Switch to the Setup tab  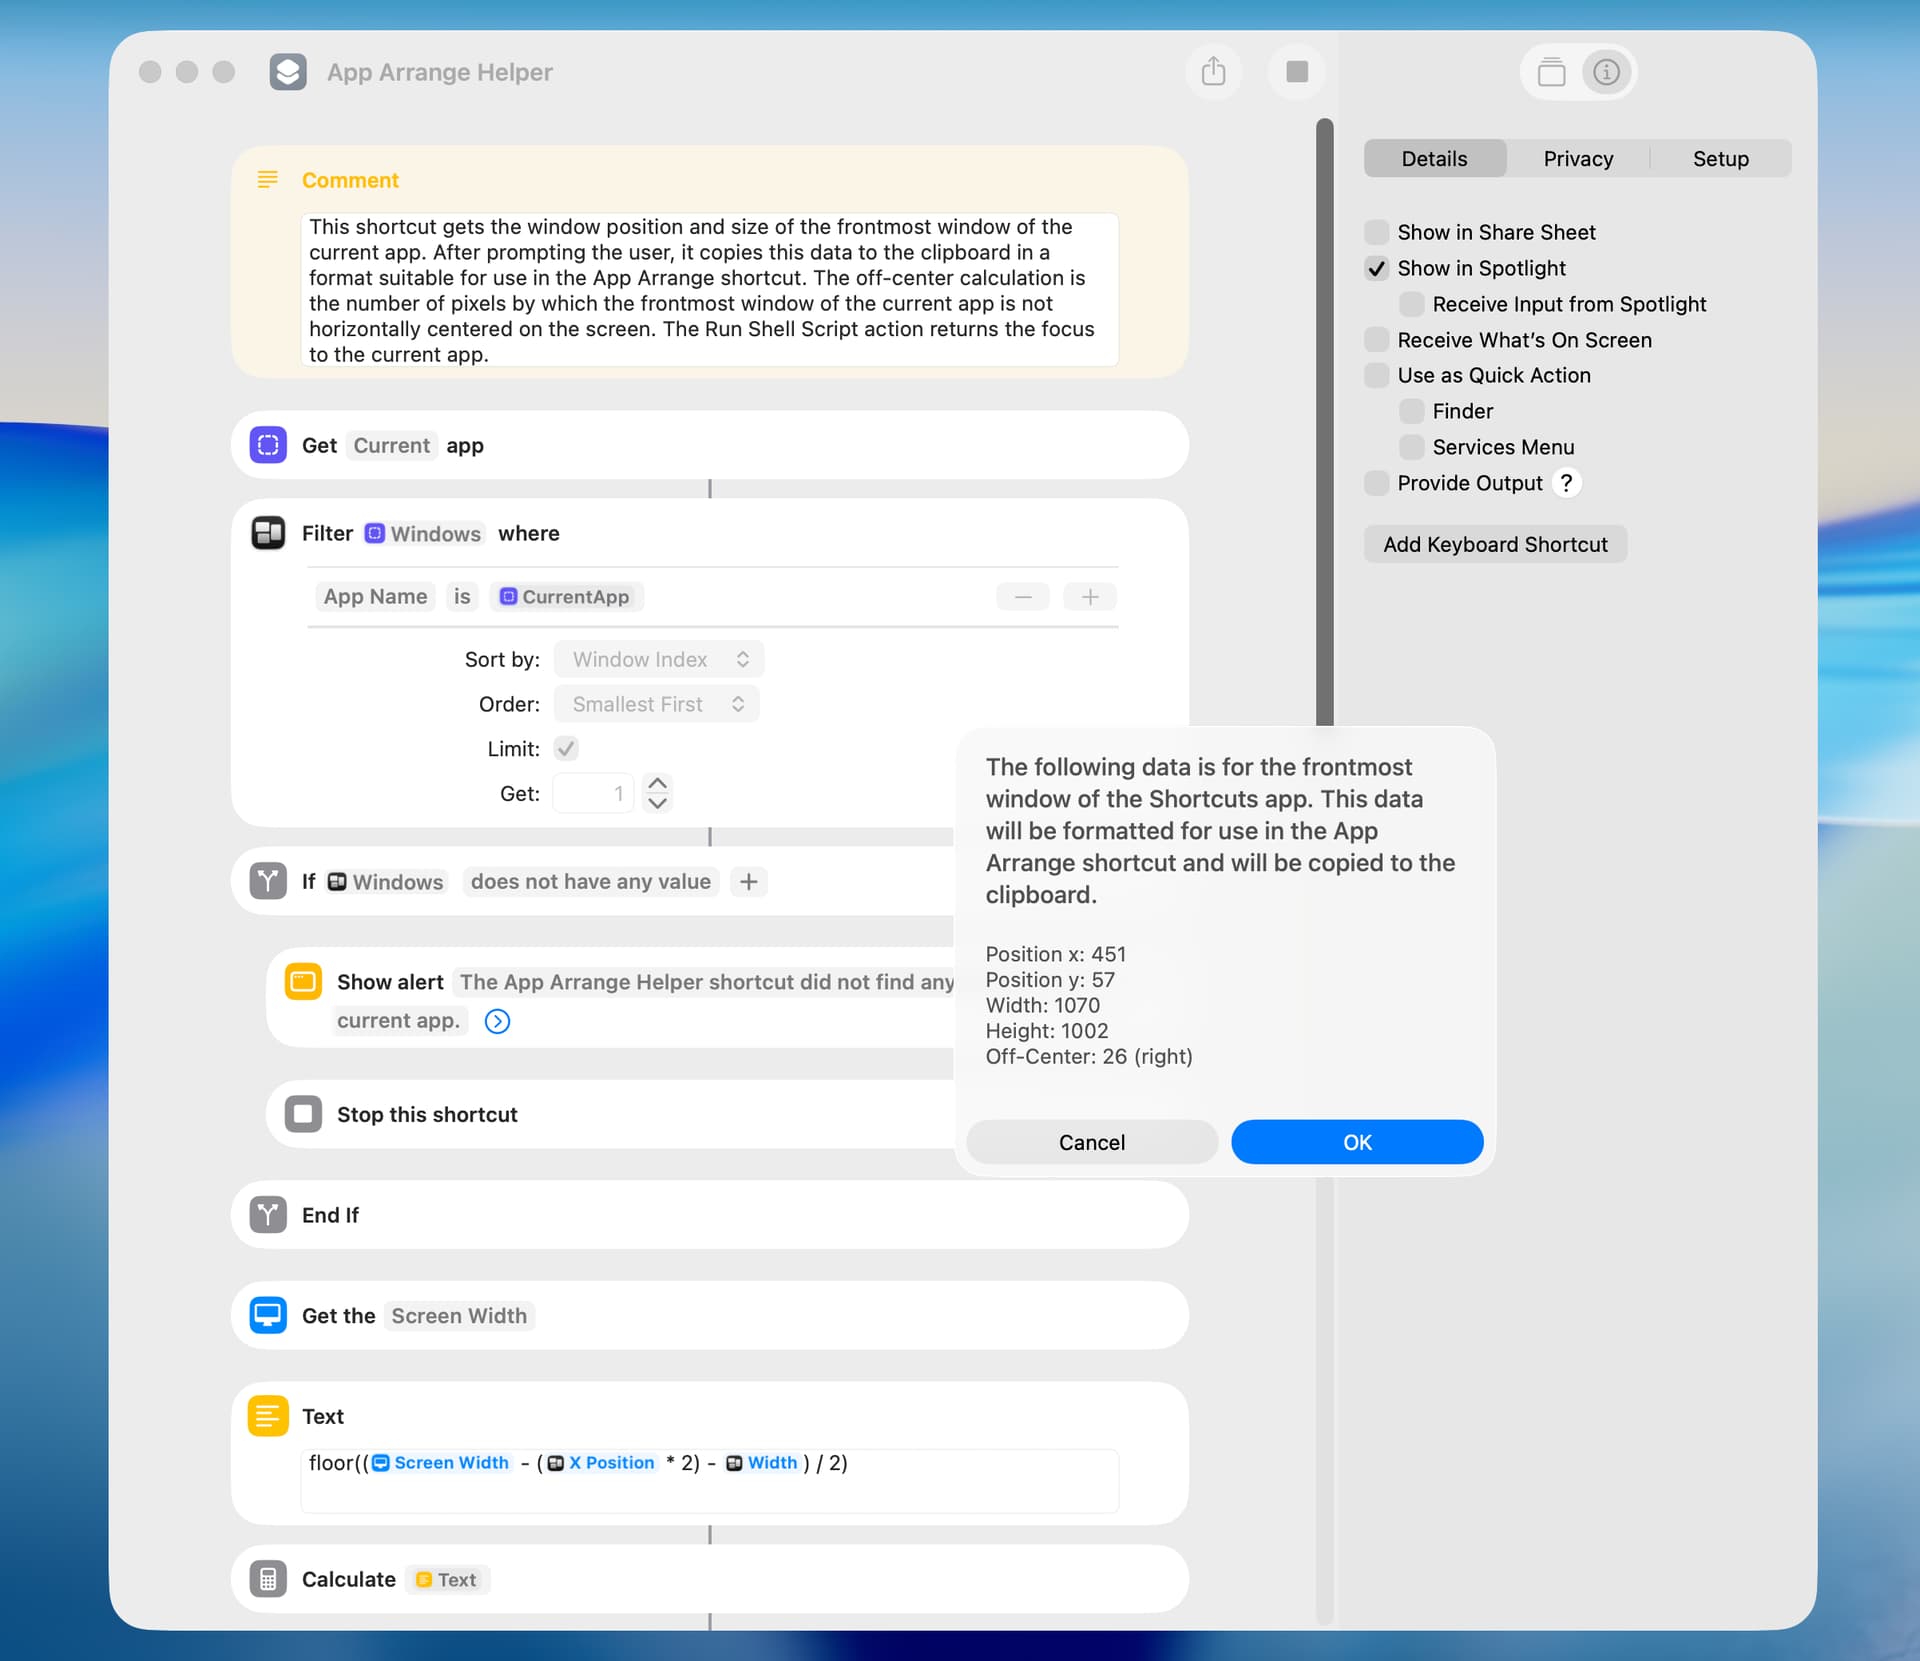(x=1720, y=159)
